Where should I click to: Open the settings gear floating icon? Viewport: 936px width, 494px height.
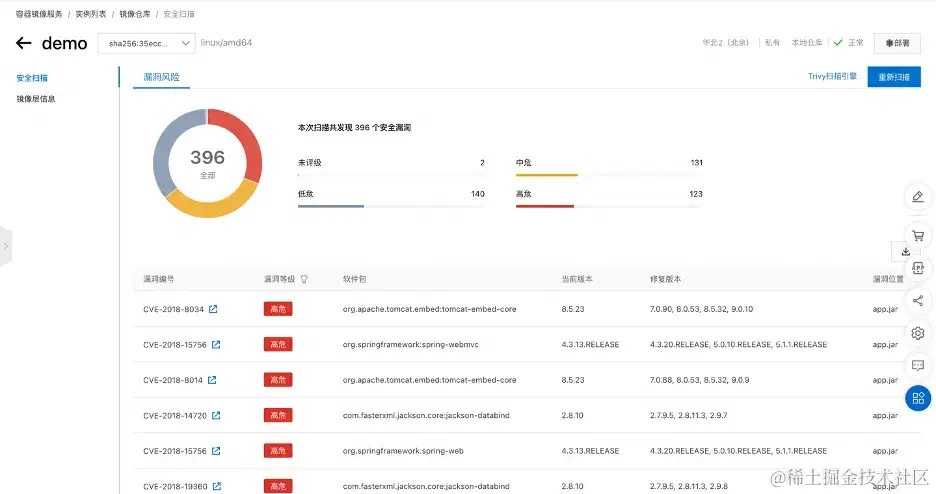918,333
